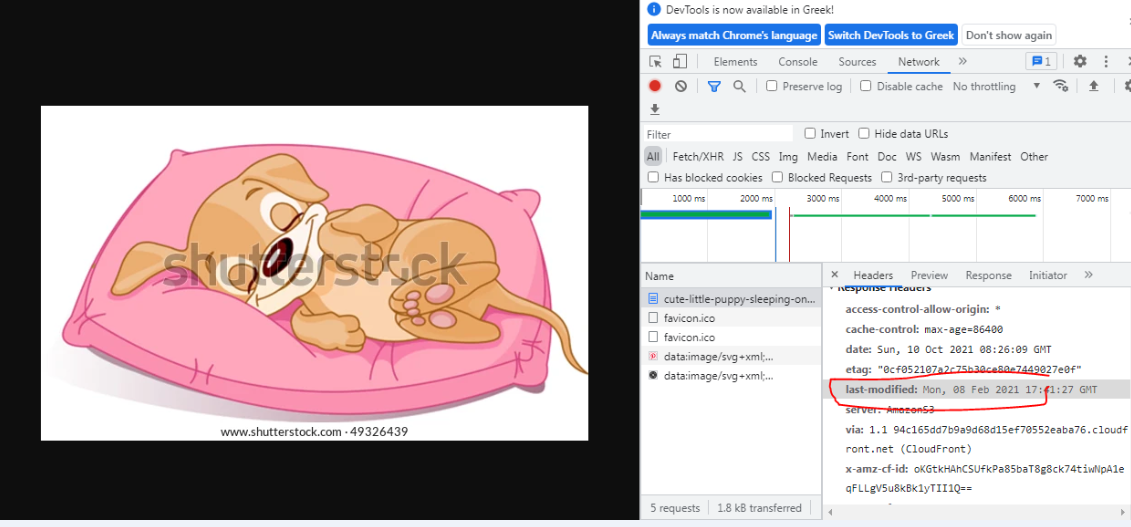The width and height of the screenshot is (1131, 527).
Task: Filter requests by Other
Action: point(1034,156)
